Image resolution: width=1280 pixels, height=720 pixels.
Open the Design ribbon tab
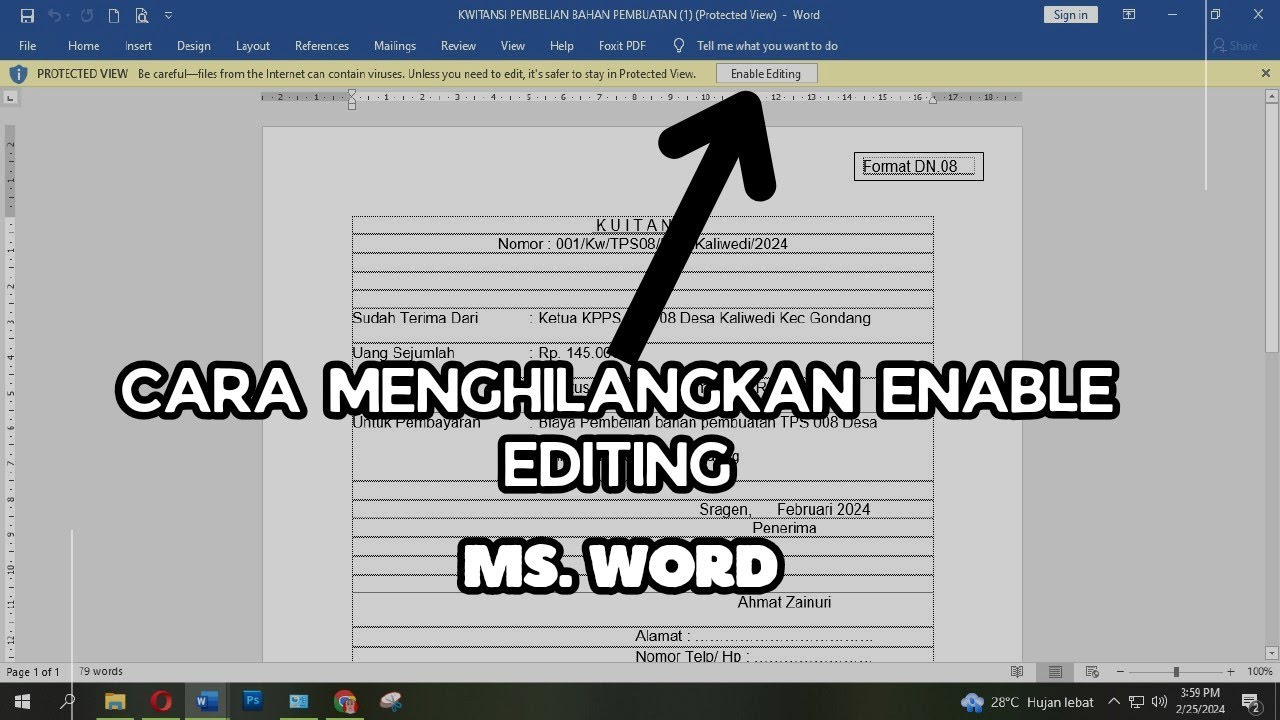click(193, 46)
